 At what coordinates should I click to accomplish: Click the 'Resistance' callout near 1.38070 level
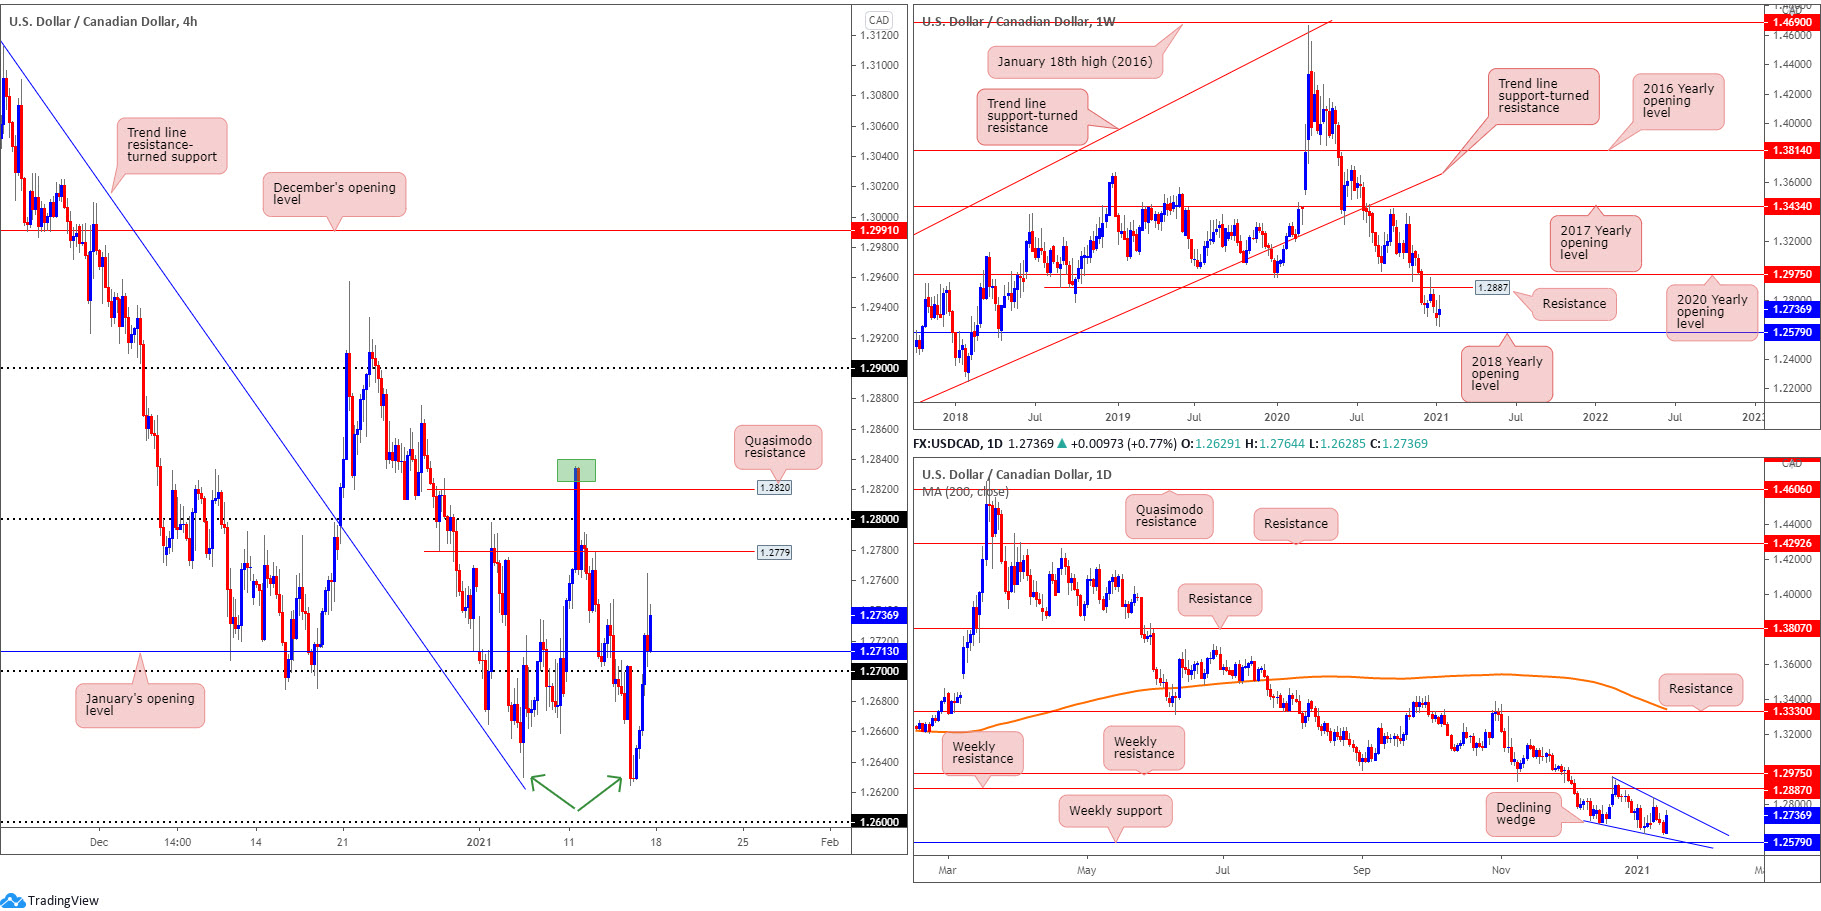tap(1219, 599)
